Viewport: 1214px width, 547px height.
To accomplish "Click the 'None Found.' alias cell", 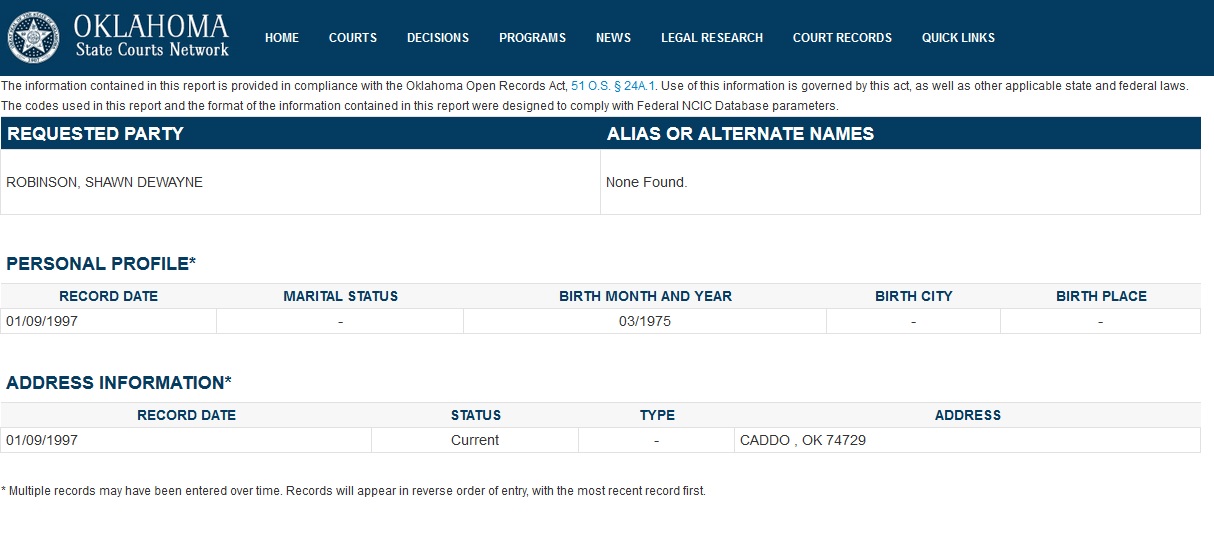I will (647, 182).
